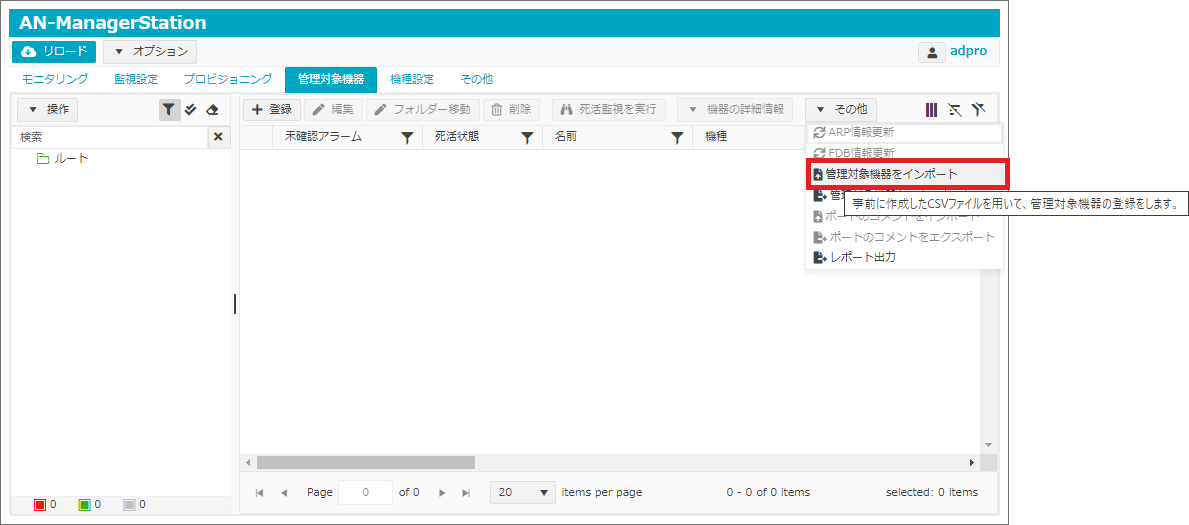1189x525 pixels.
Task: Open the その他 tab in the navigation
Action: 476,79
